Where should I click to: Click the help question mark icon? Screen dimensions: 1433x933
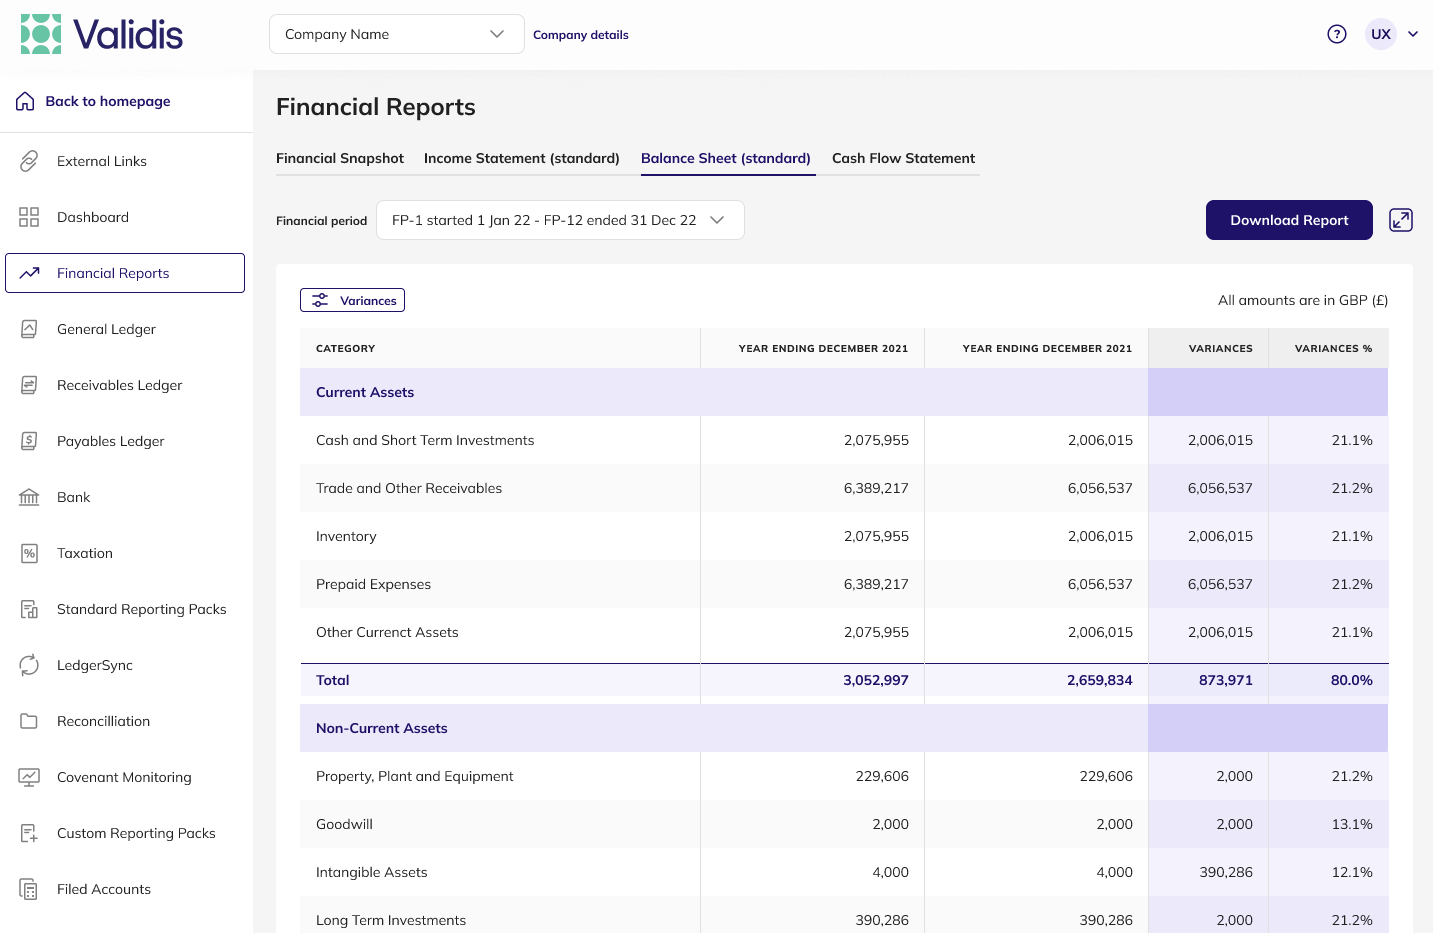click(1337, 34)
